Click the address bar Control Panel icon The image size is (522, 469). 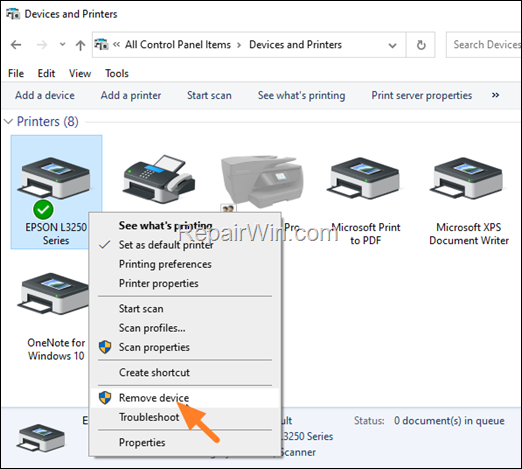[101, 44]
